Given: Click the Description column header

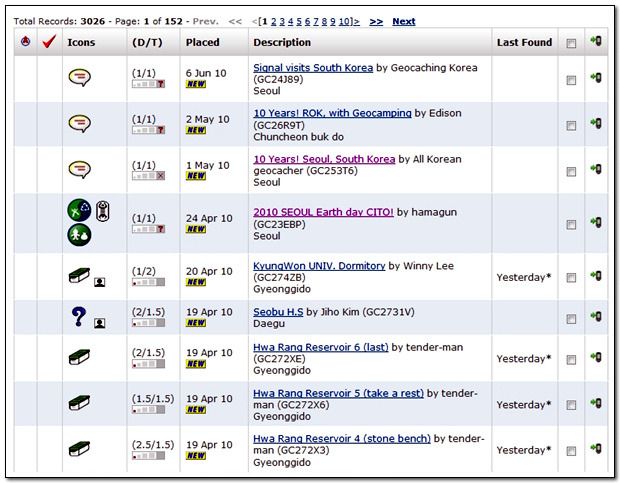Looking at the screenshot, I should coord(282,42).
